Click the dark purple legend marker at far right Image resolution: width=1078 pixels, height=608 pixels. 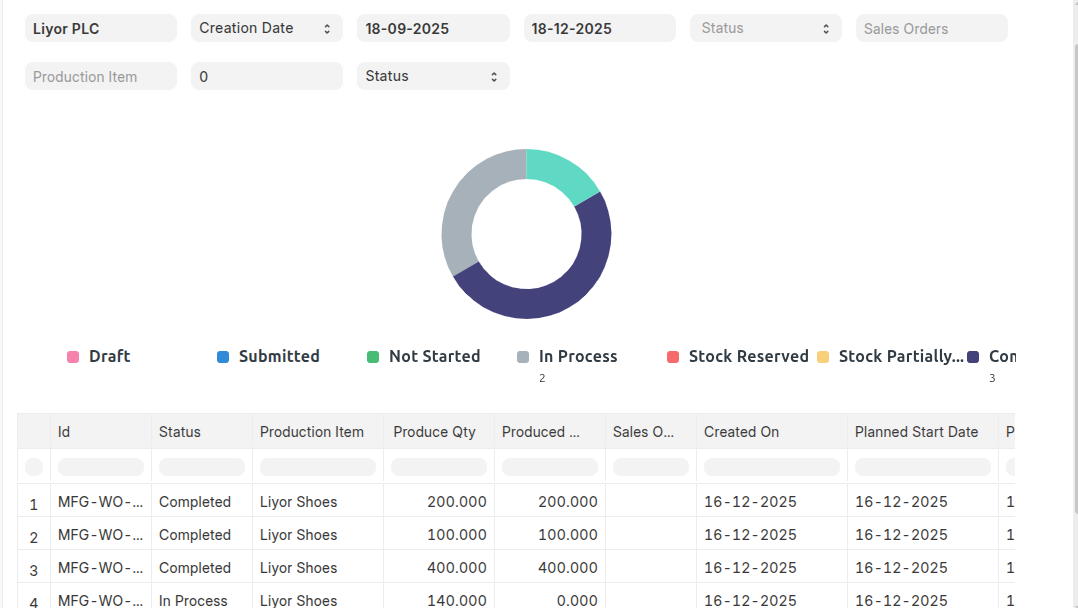973,357
